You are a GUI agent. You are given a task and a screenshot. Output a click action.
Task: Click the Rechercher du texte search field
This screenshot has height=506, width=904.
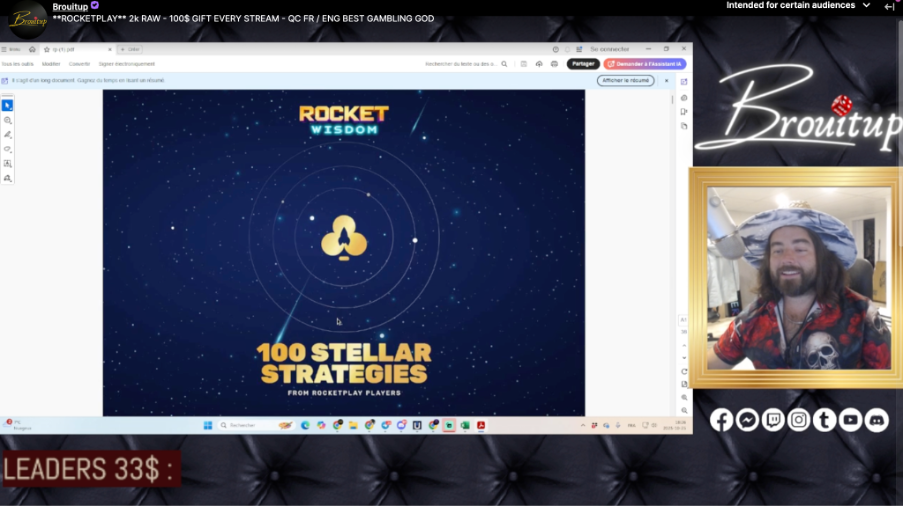click(460, 64)
